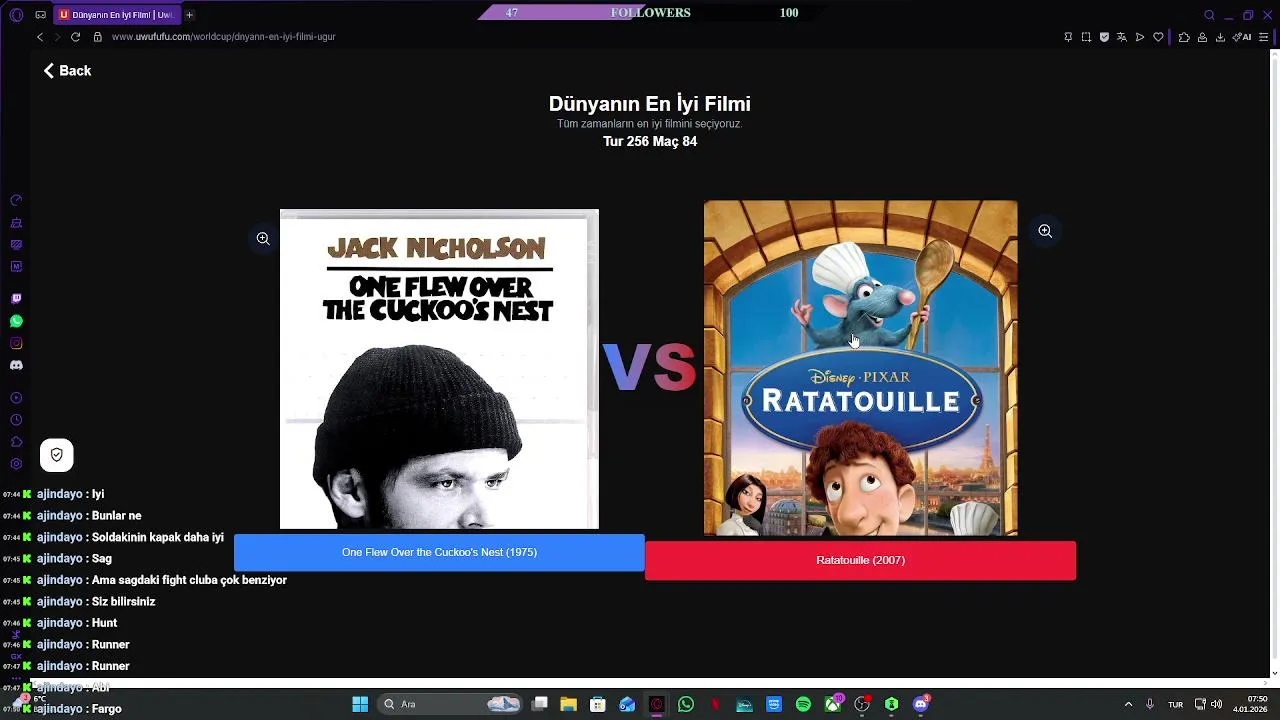1280x720 pixels.
Task: Magnify the Cuckoo's Nest poster with zoom icon
Action: (263, 239)
